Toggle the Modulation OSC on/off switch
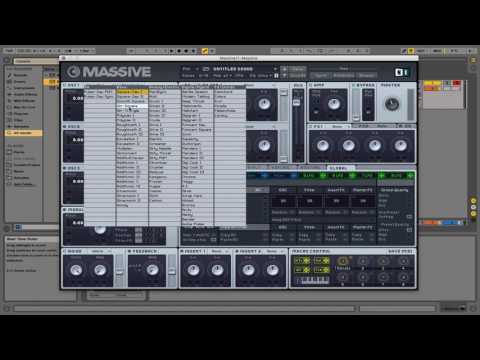Image resolution: width=480 pixels, height=360 pixels. (65, 210)
